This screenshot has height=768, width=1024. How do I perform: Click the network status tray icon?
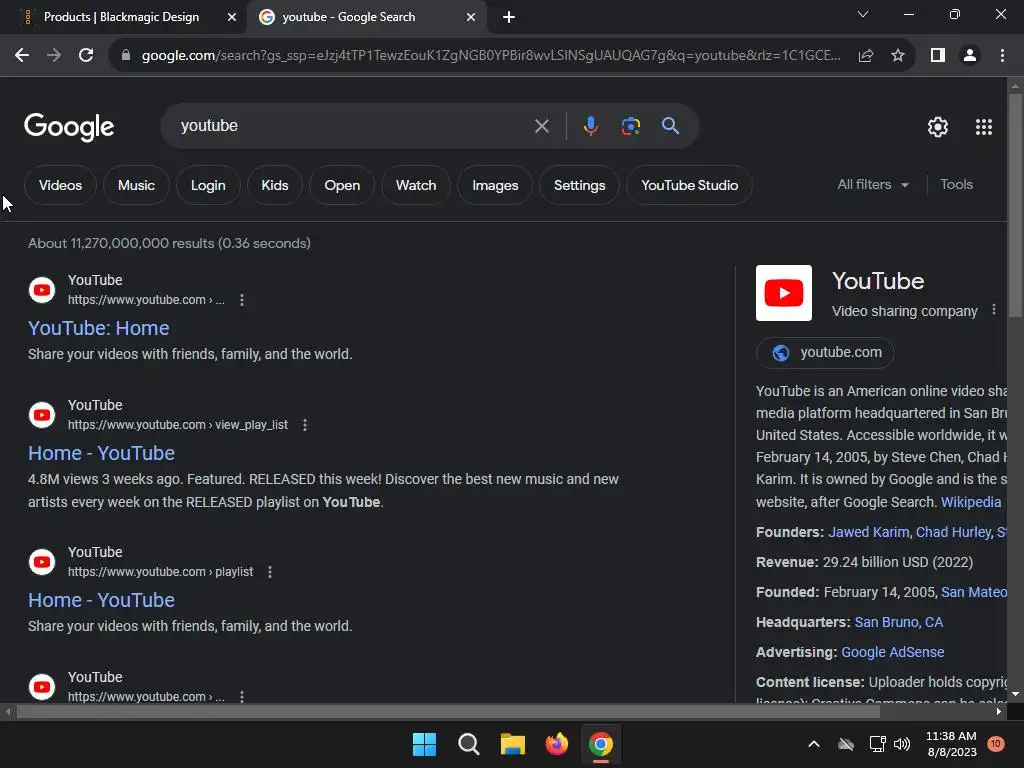click(x=877, y=744)
